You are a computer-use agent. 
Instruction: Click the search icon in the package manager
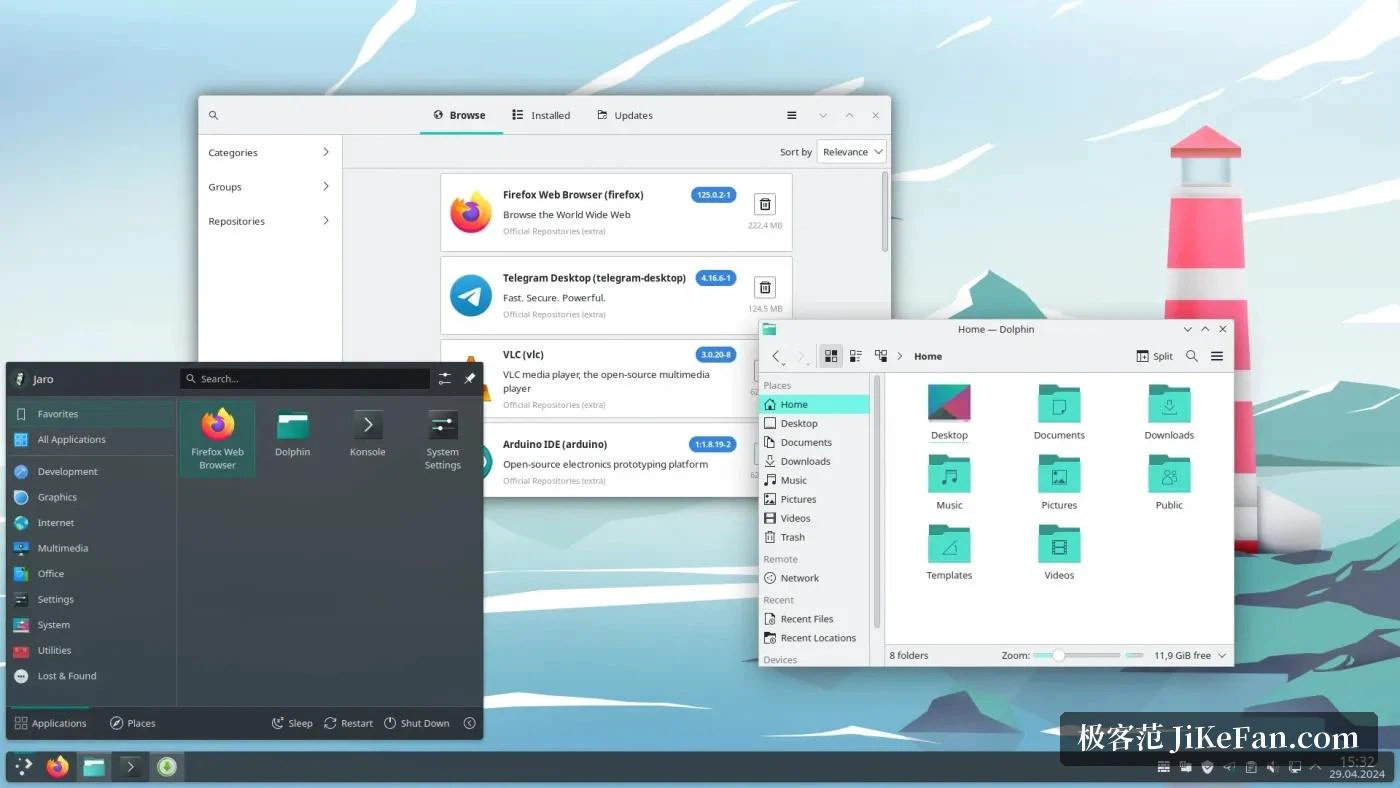point(213,116)
